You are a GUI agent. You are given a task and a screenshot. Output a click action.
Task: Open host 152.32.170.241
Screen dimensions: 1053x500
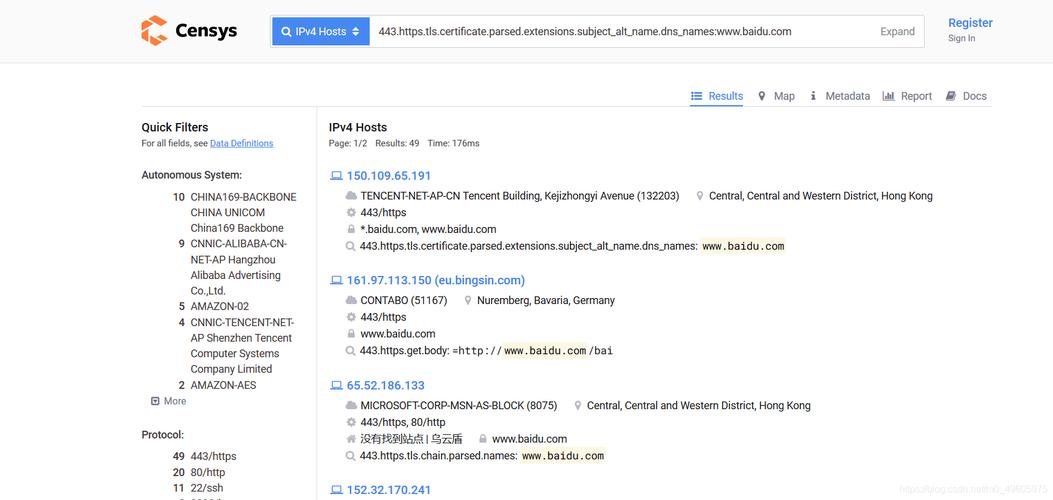point(389,490)
